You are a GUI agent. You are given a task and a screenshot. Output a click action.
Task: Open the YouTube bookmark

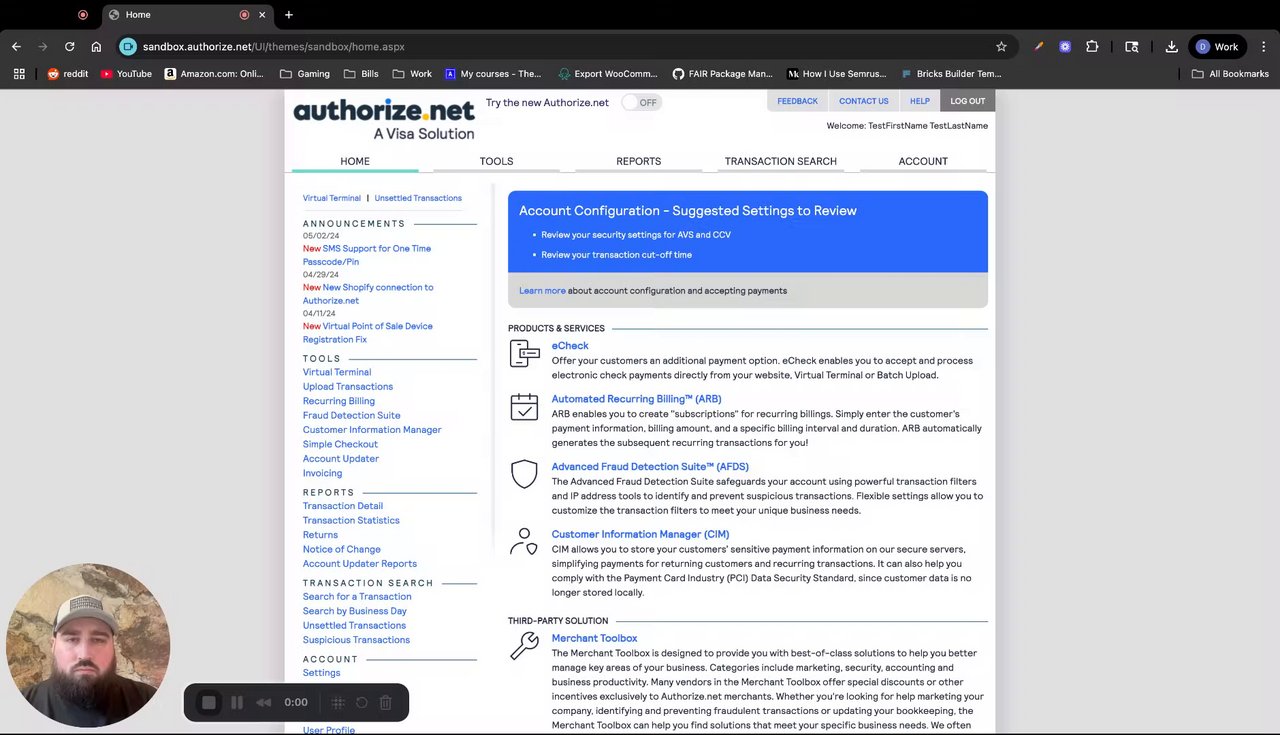126,74
